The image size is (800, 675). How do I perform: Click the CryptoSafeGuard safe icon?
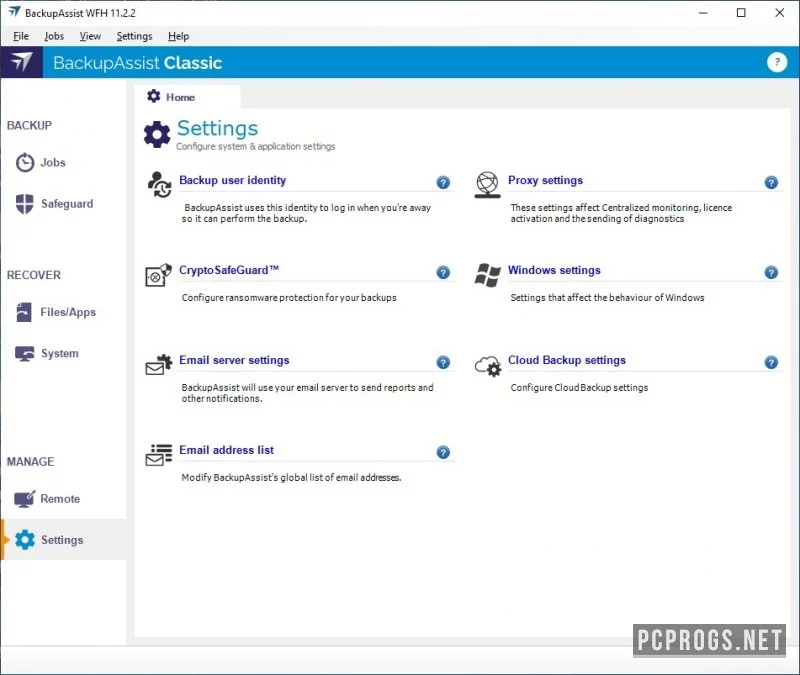pyautogui.click(x=158, y=275)
